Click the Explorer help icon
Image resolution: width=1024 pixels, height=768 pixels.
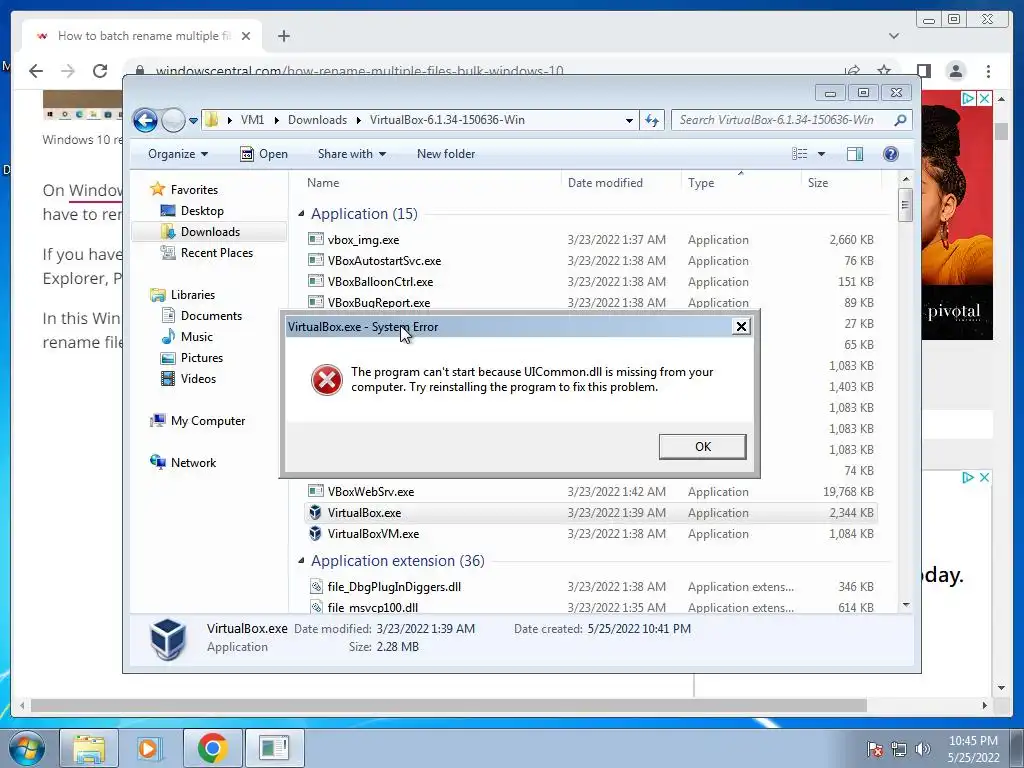coord(891,154)
